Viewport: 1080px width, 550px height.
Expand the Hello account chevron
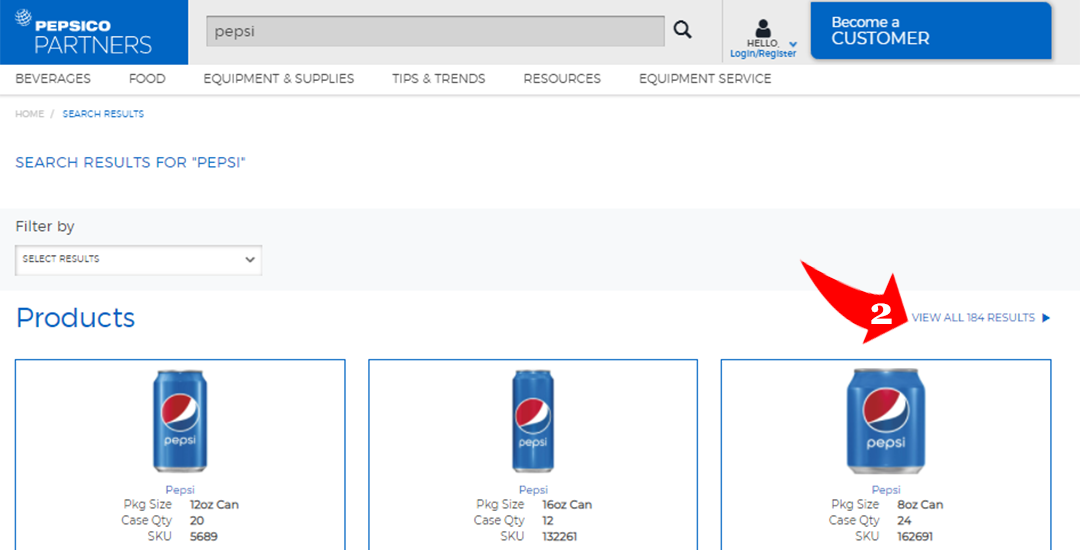(793, 44)
